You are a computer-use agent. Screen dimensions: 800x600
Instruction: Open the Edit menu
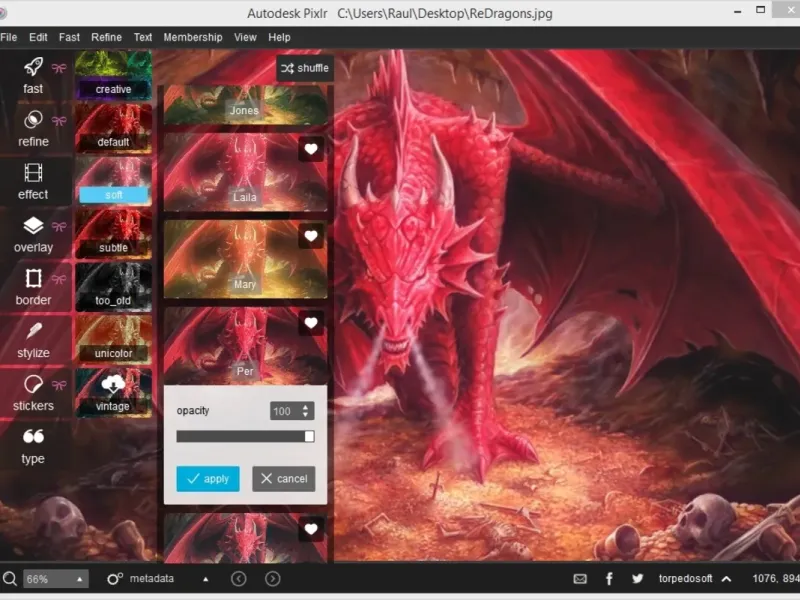coord(38,37)
